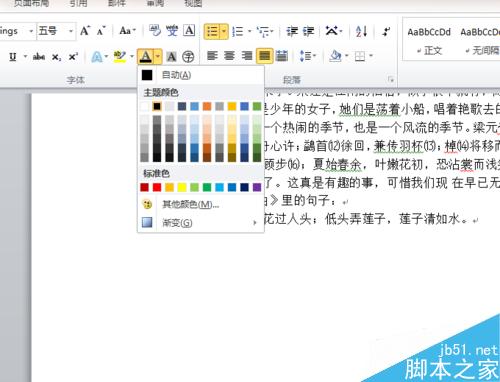Screen dimensions: 500x382
Task: Pick the orange theme color swatch
Action: pyautogui.click(x=207, y=106)
